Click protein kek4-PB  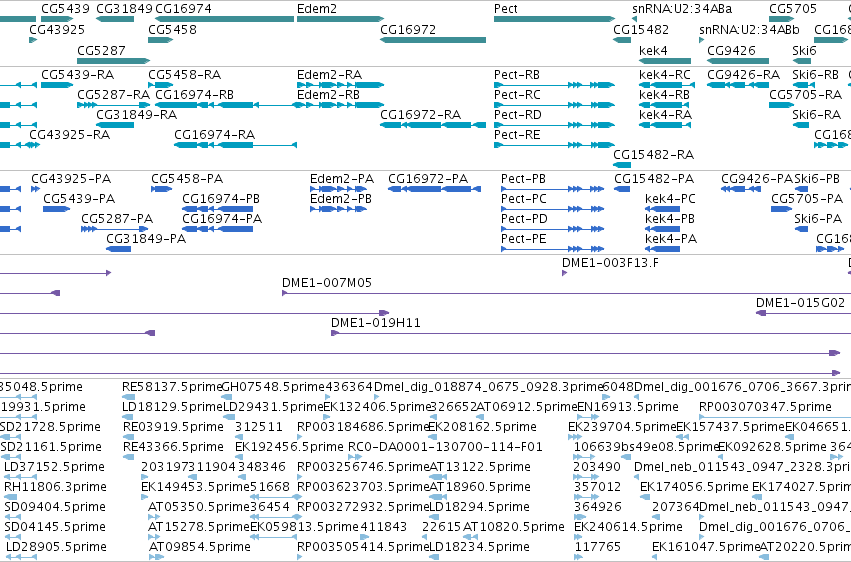tap(663, 229)
